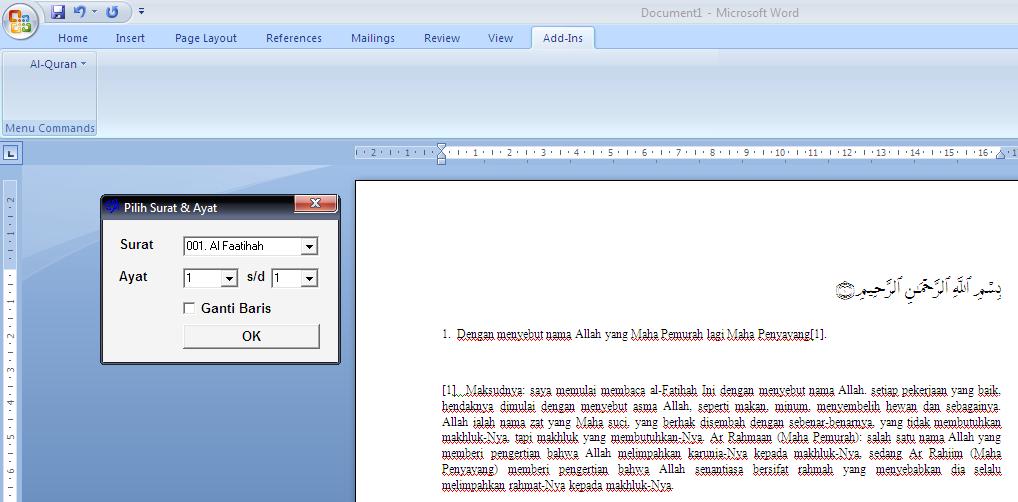Screen dimensions: 1018x502
Task: Click the vertical ruler on the left
Action: (10, 341)
